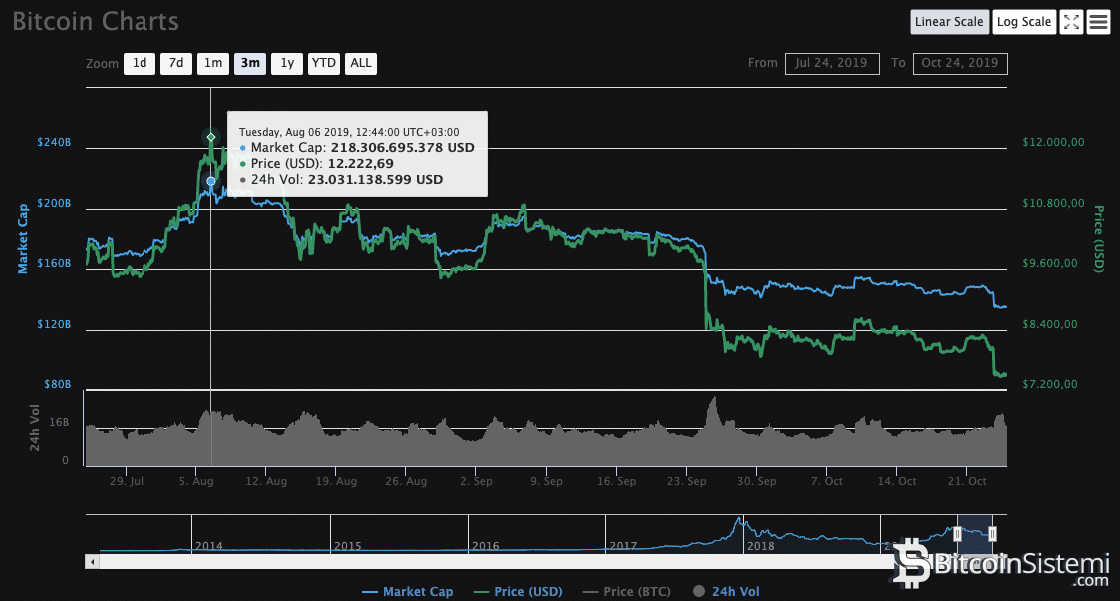Choose the 7d zoom range
The height and width of the screenshot is (601, 1120).
click(x=176, y=64)
